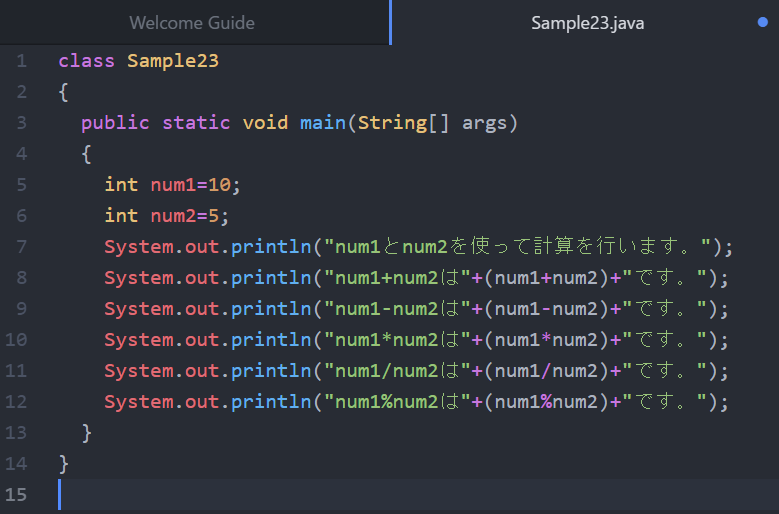Screen dimensions: 779x514
Task: Click line number 15 in the gutter
Action: (15, 495)
